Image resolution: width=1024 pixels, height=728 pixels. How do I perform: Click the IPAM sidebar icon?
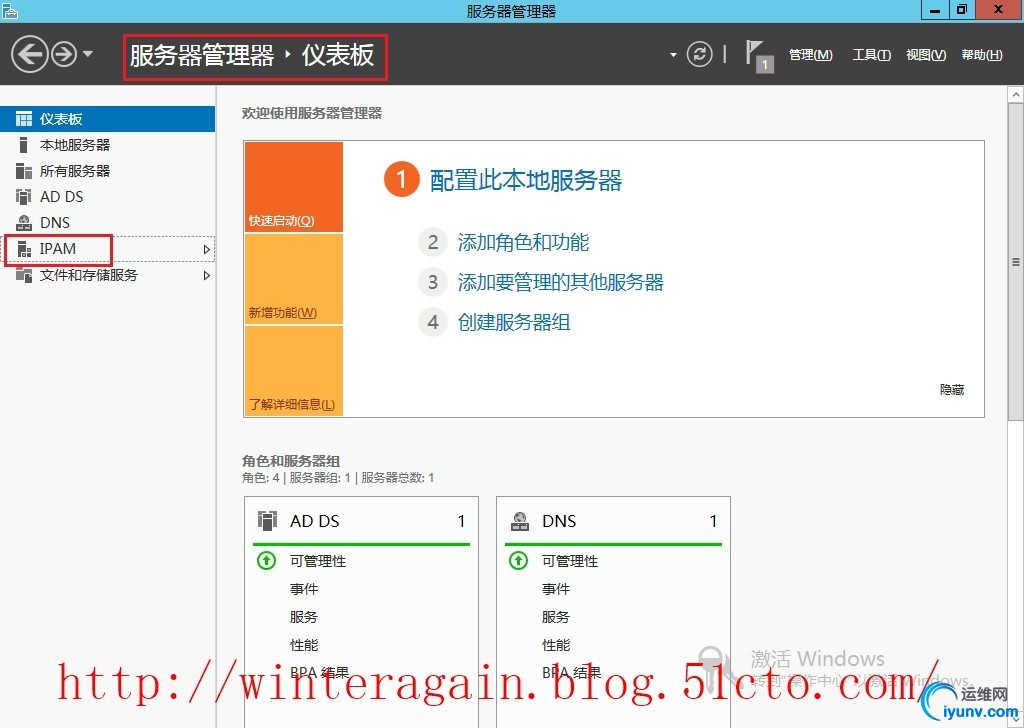(x=24, y=249)
